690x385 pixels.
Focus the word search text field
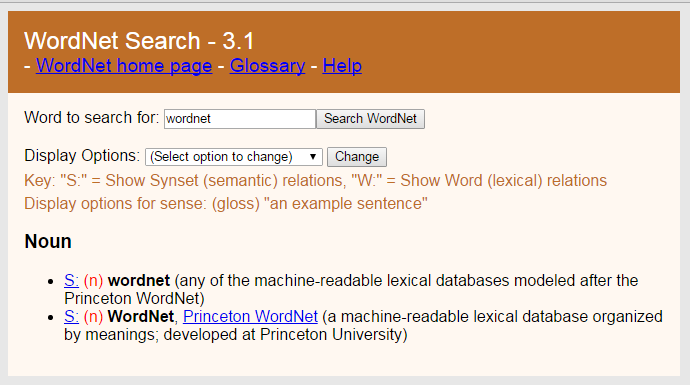240,119
